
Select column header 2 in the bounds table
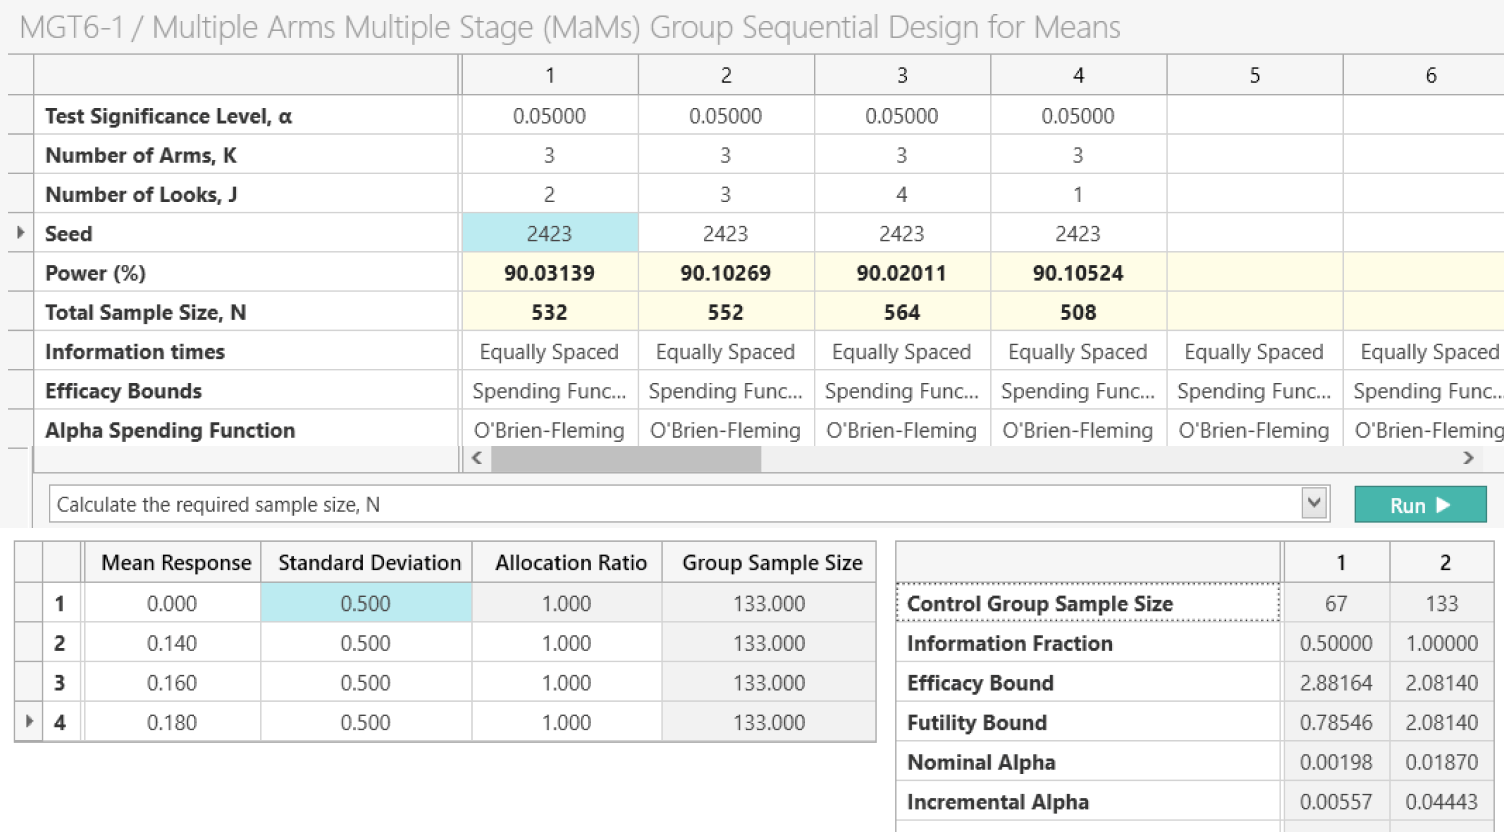(x=1444, y=562)
